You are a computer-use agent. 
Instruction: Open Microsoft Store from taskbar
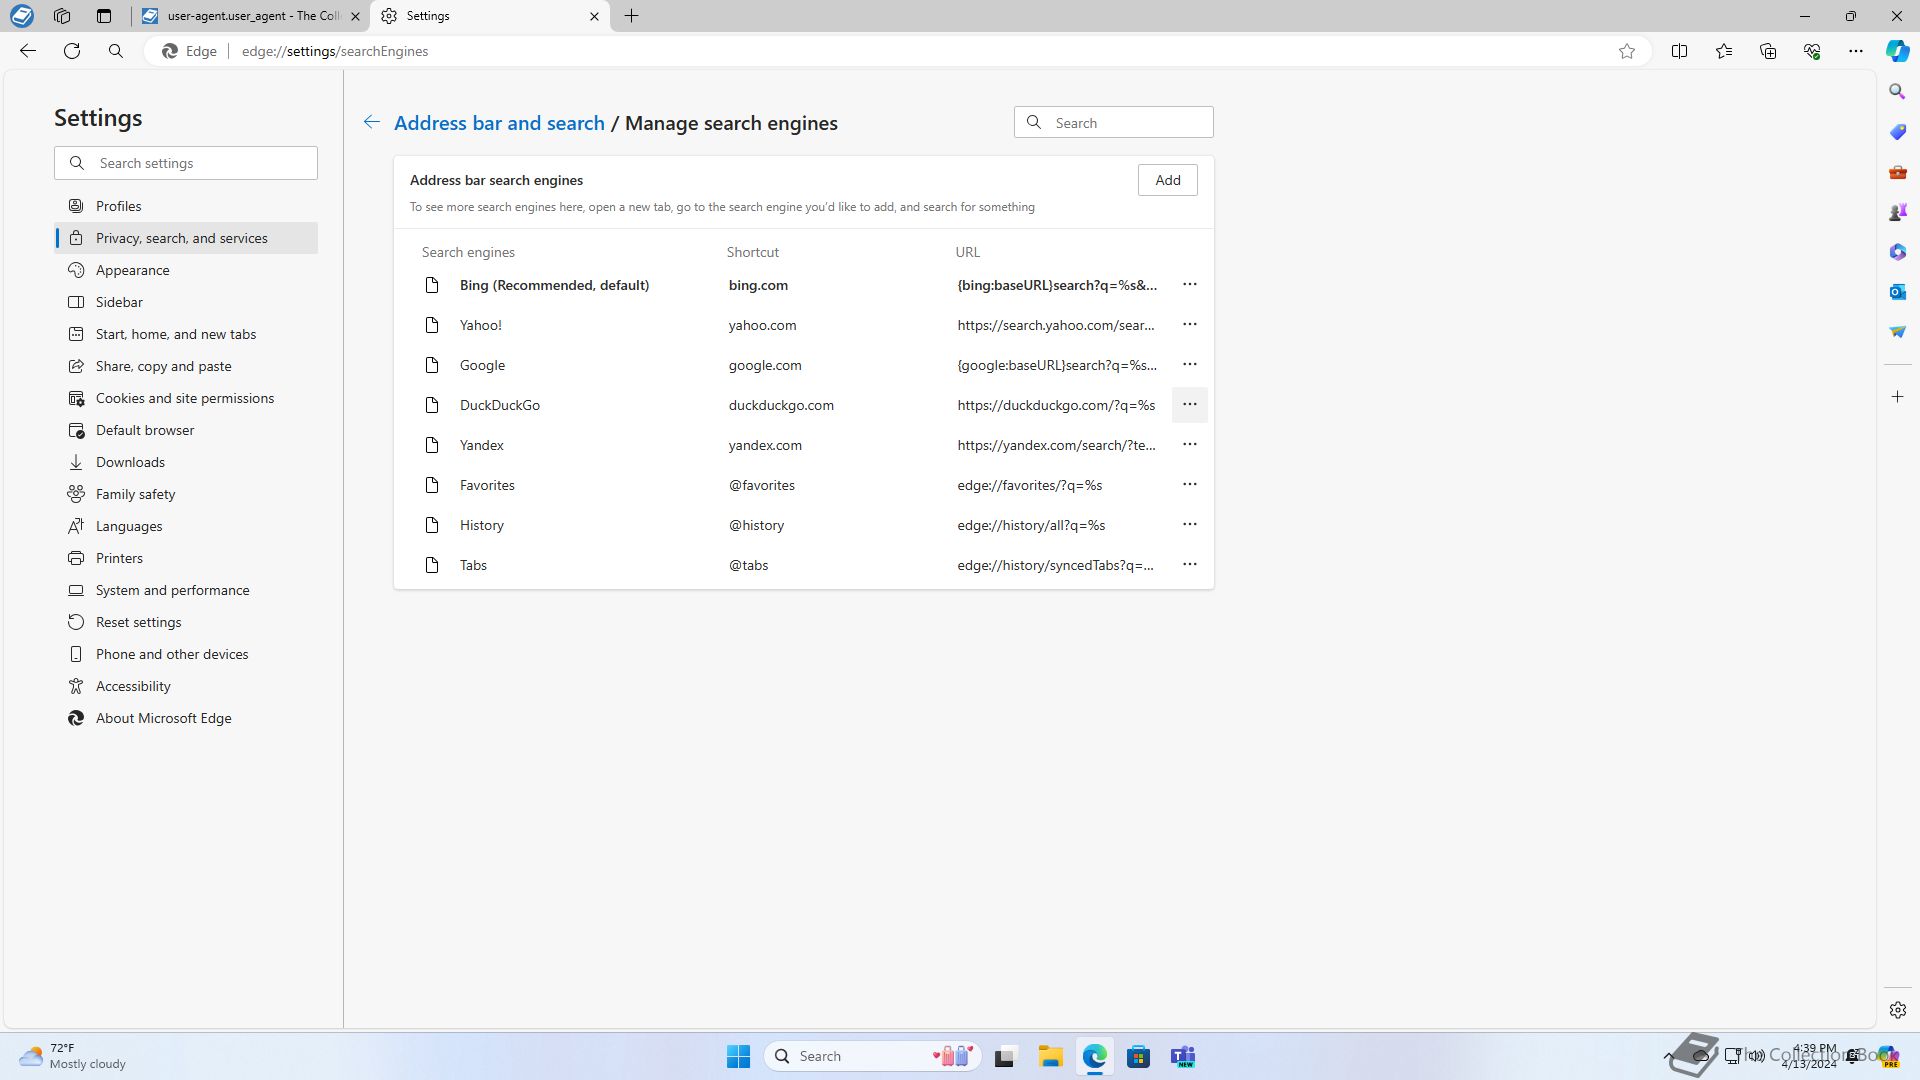[1138, 1056]
